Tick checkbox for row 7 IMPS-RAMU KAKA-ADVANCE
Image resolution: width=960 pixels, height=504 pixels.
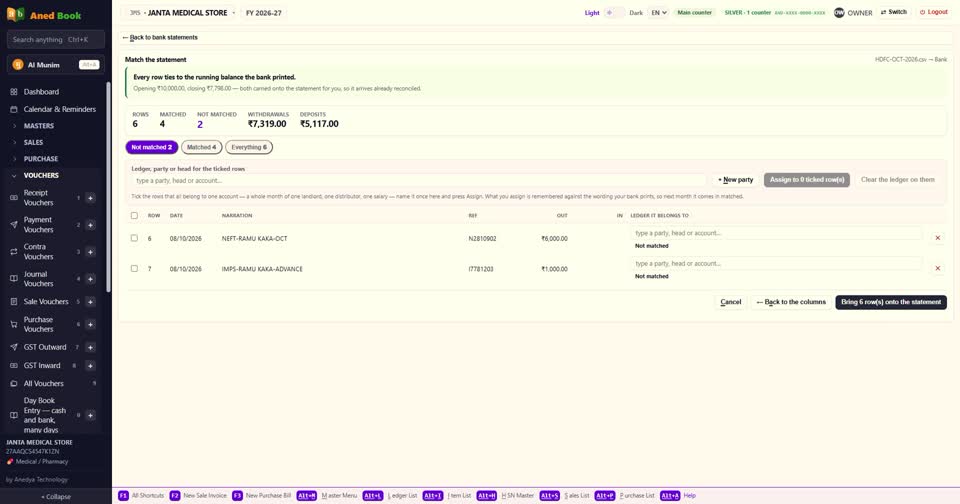click(134, 268)
